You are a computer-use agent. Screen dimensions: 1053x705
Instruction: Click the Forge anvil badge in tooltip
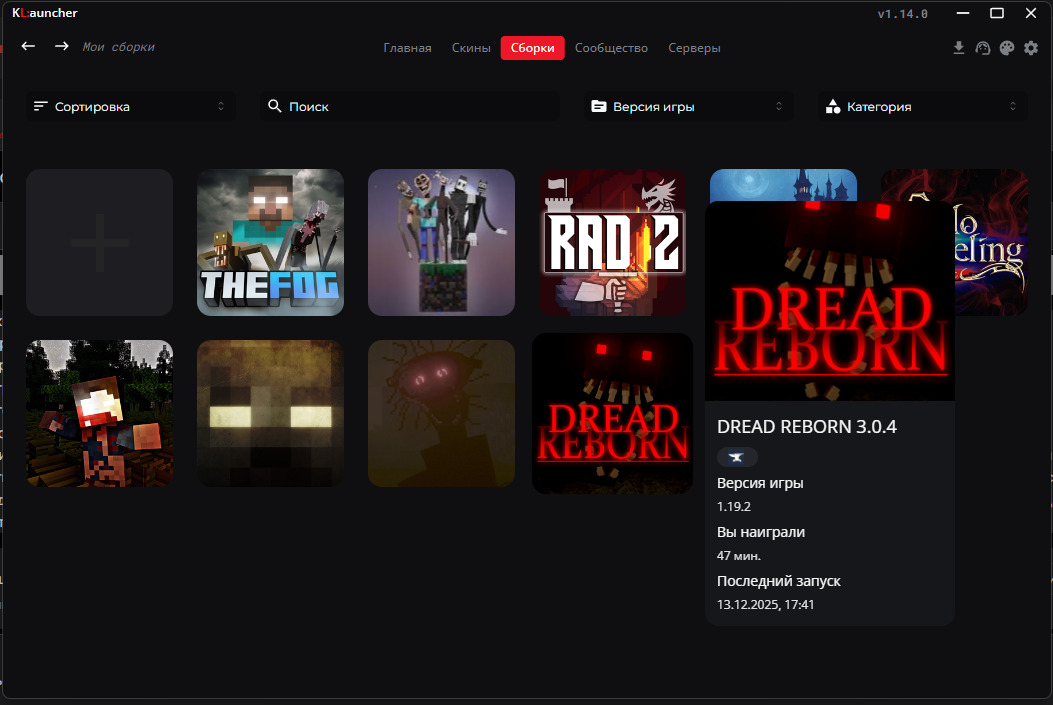(737, 457)
